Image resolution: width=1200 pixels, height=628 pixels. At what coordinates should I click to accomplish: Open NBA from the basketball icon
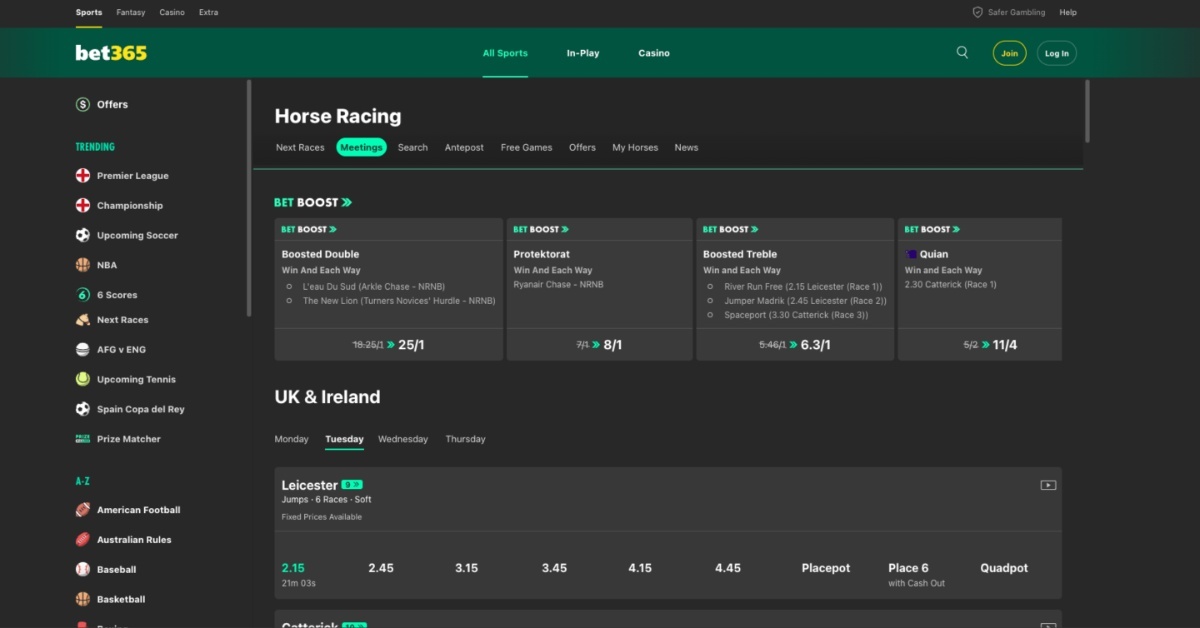82,264
